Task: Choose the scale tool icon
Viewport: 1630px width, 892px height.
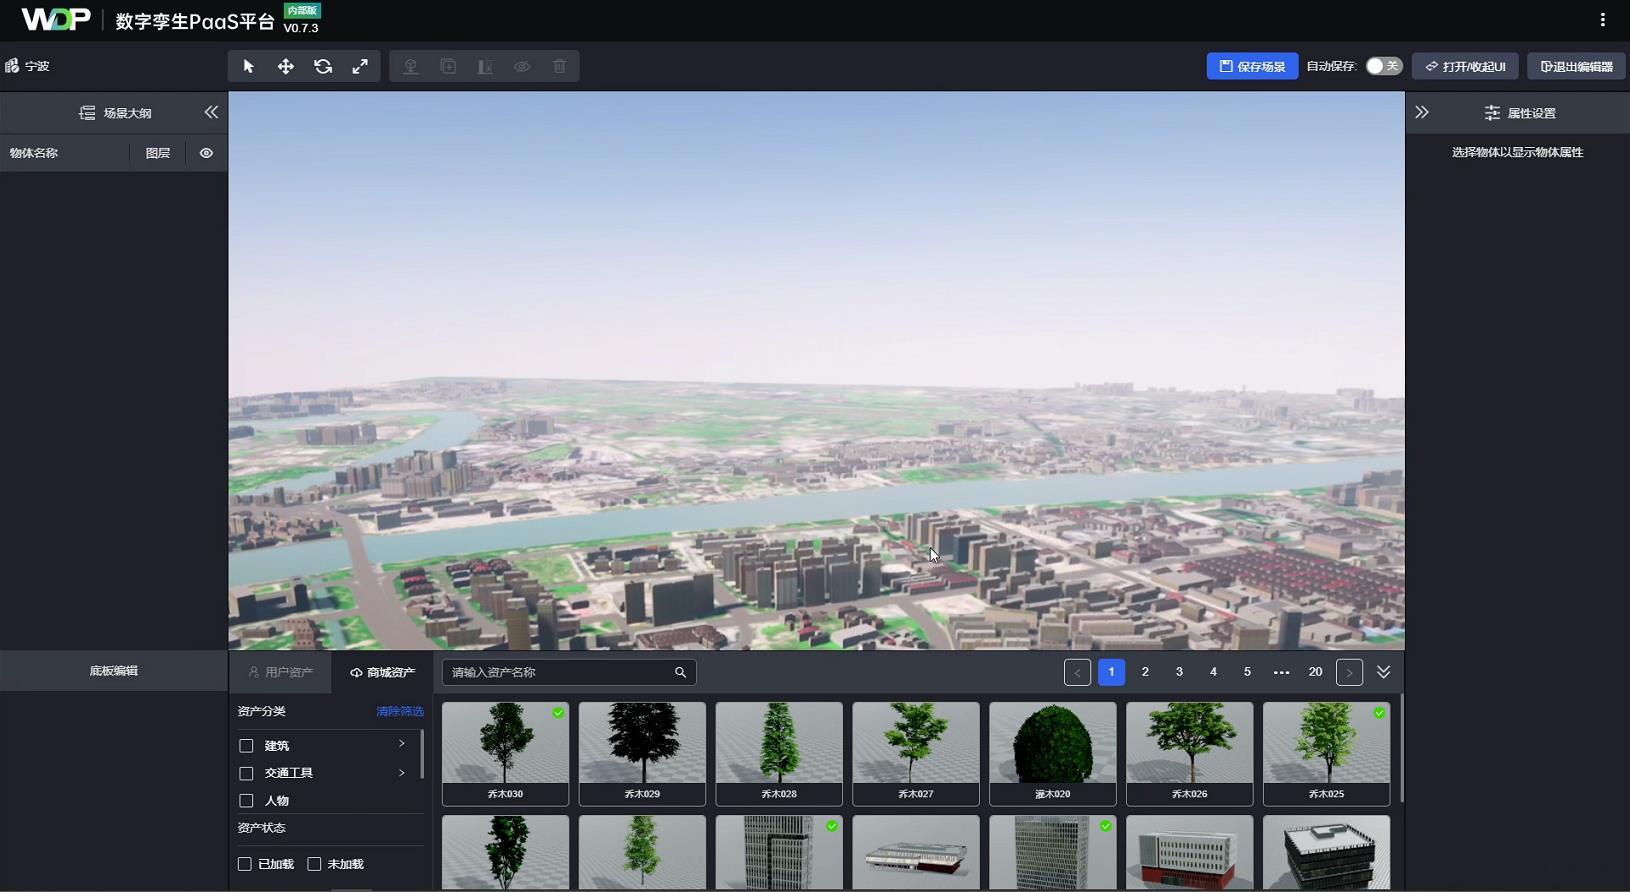Action: point(360,66)
